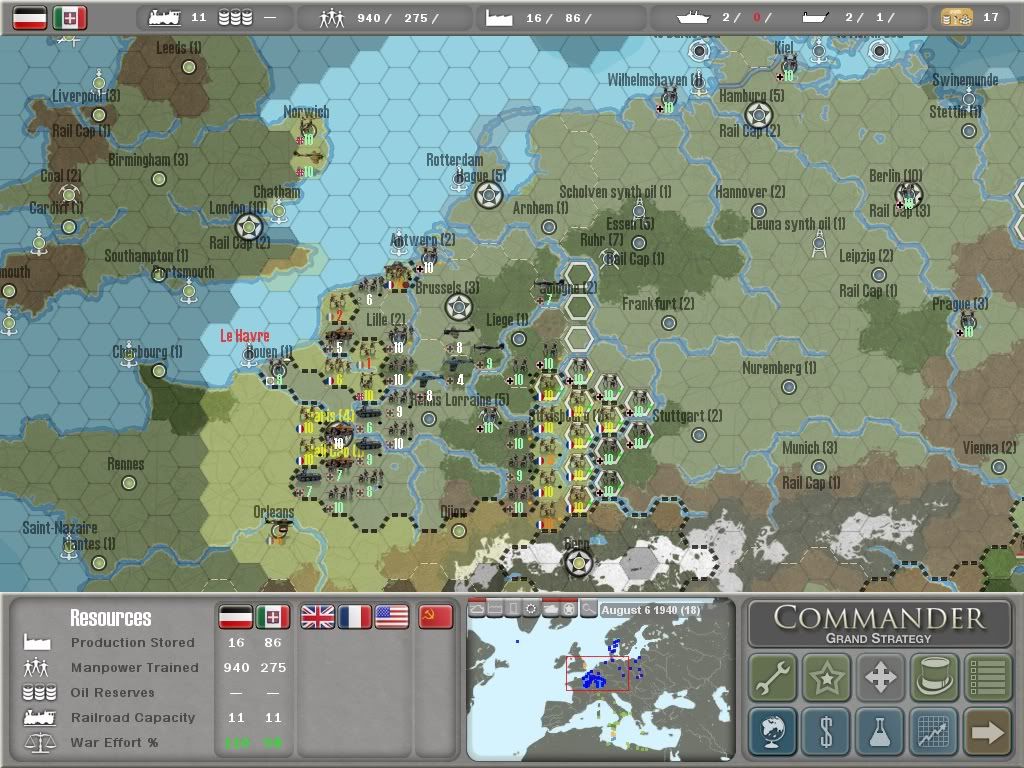Open the dollar sign purchase screen
The width and height of the screenshot is (1024, 768).
tap(826, 731)
